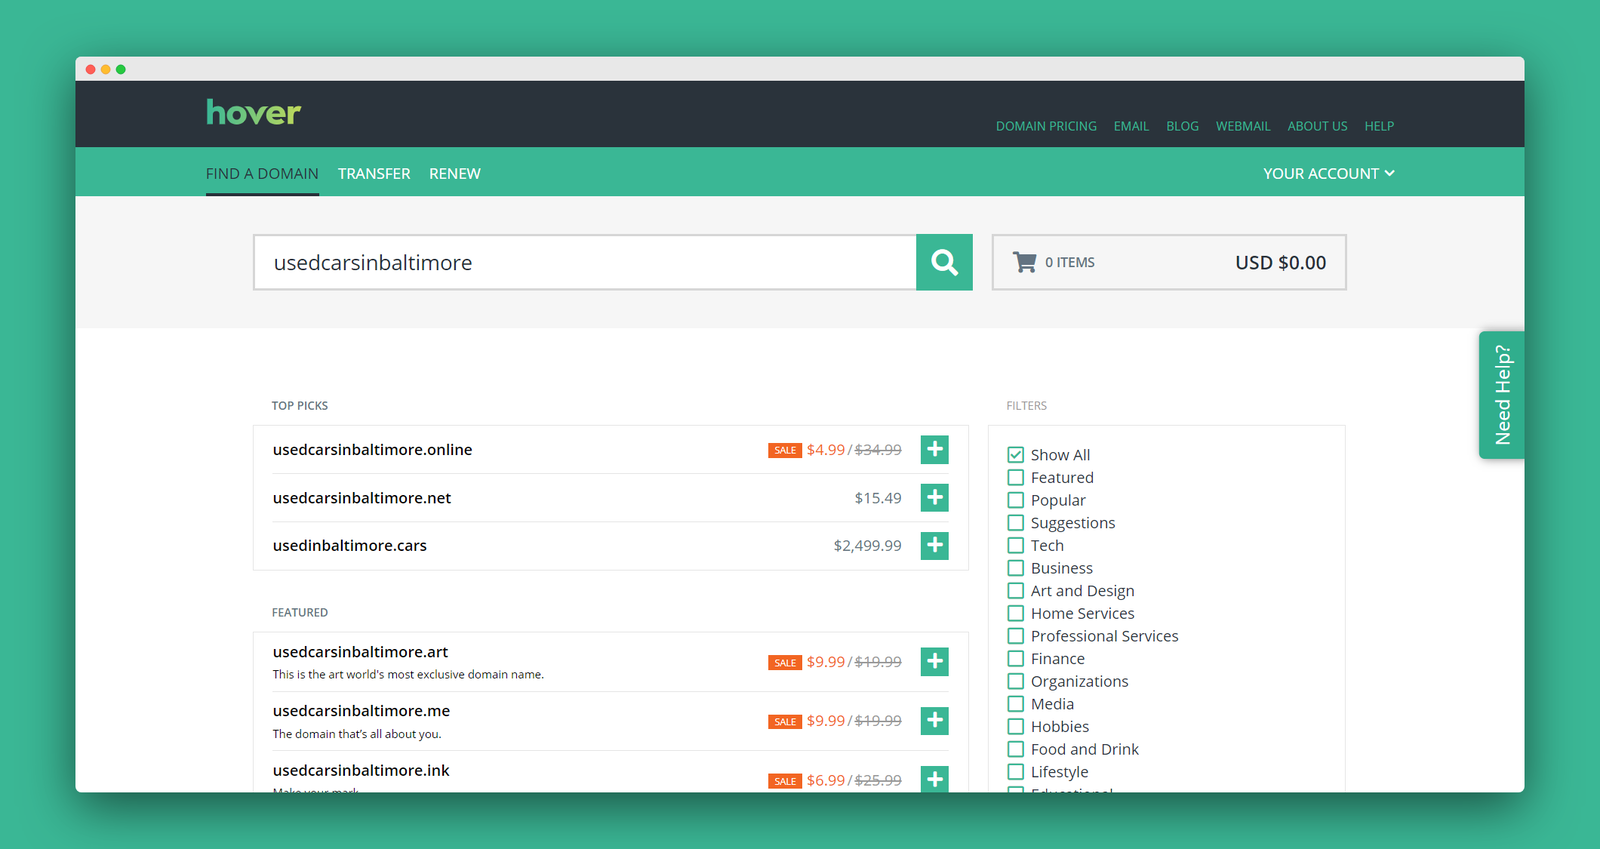Enable the Featured filter
1600x849 pixels.
click(x=1016, y=478)
